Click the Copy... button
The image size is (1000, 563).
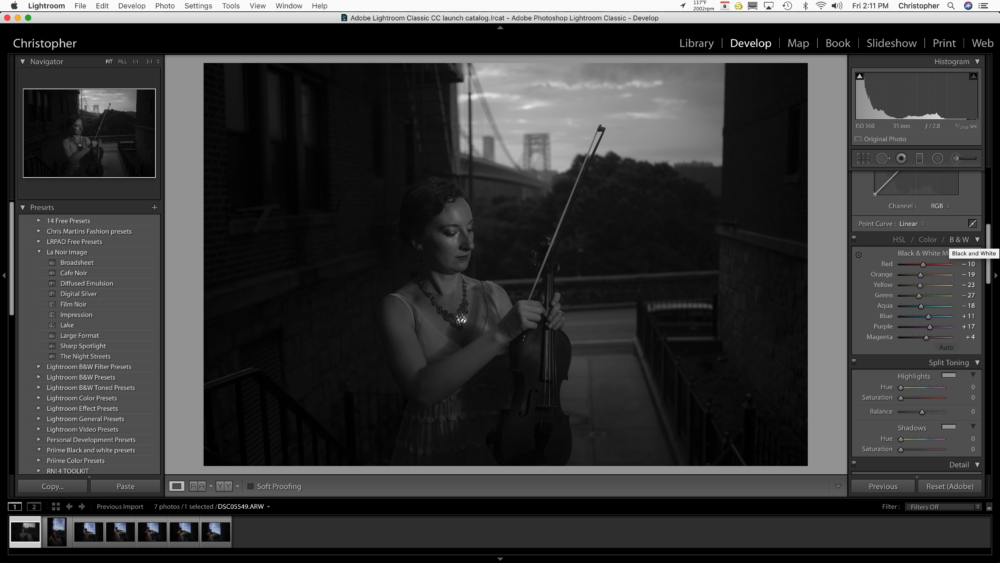tap(52, 486)
